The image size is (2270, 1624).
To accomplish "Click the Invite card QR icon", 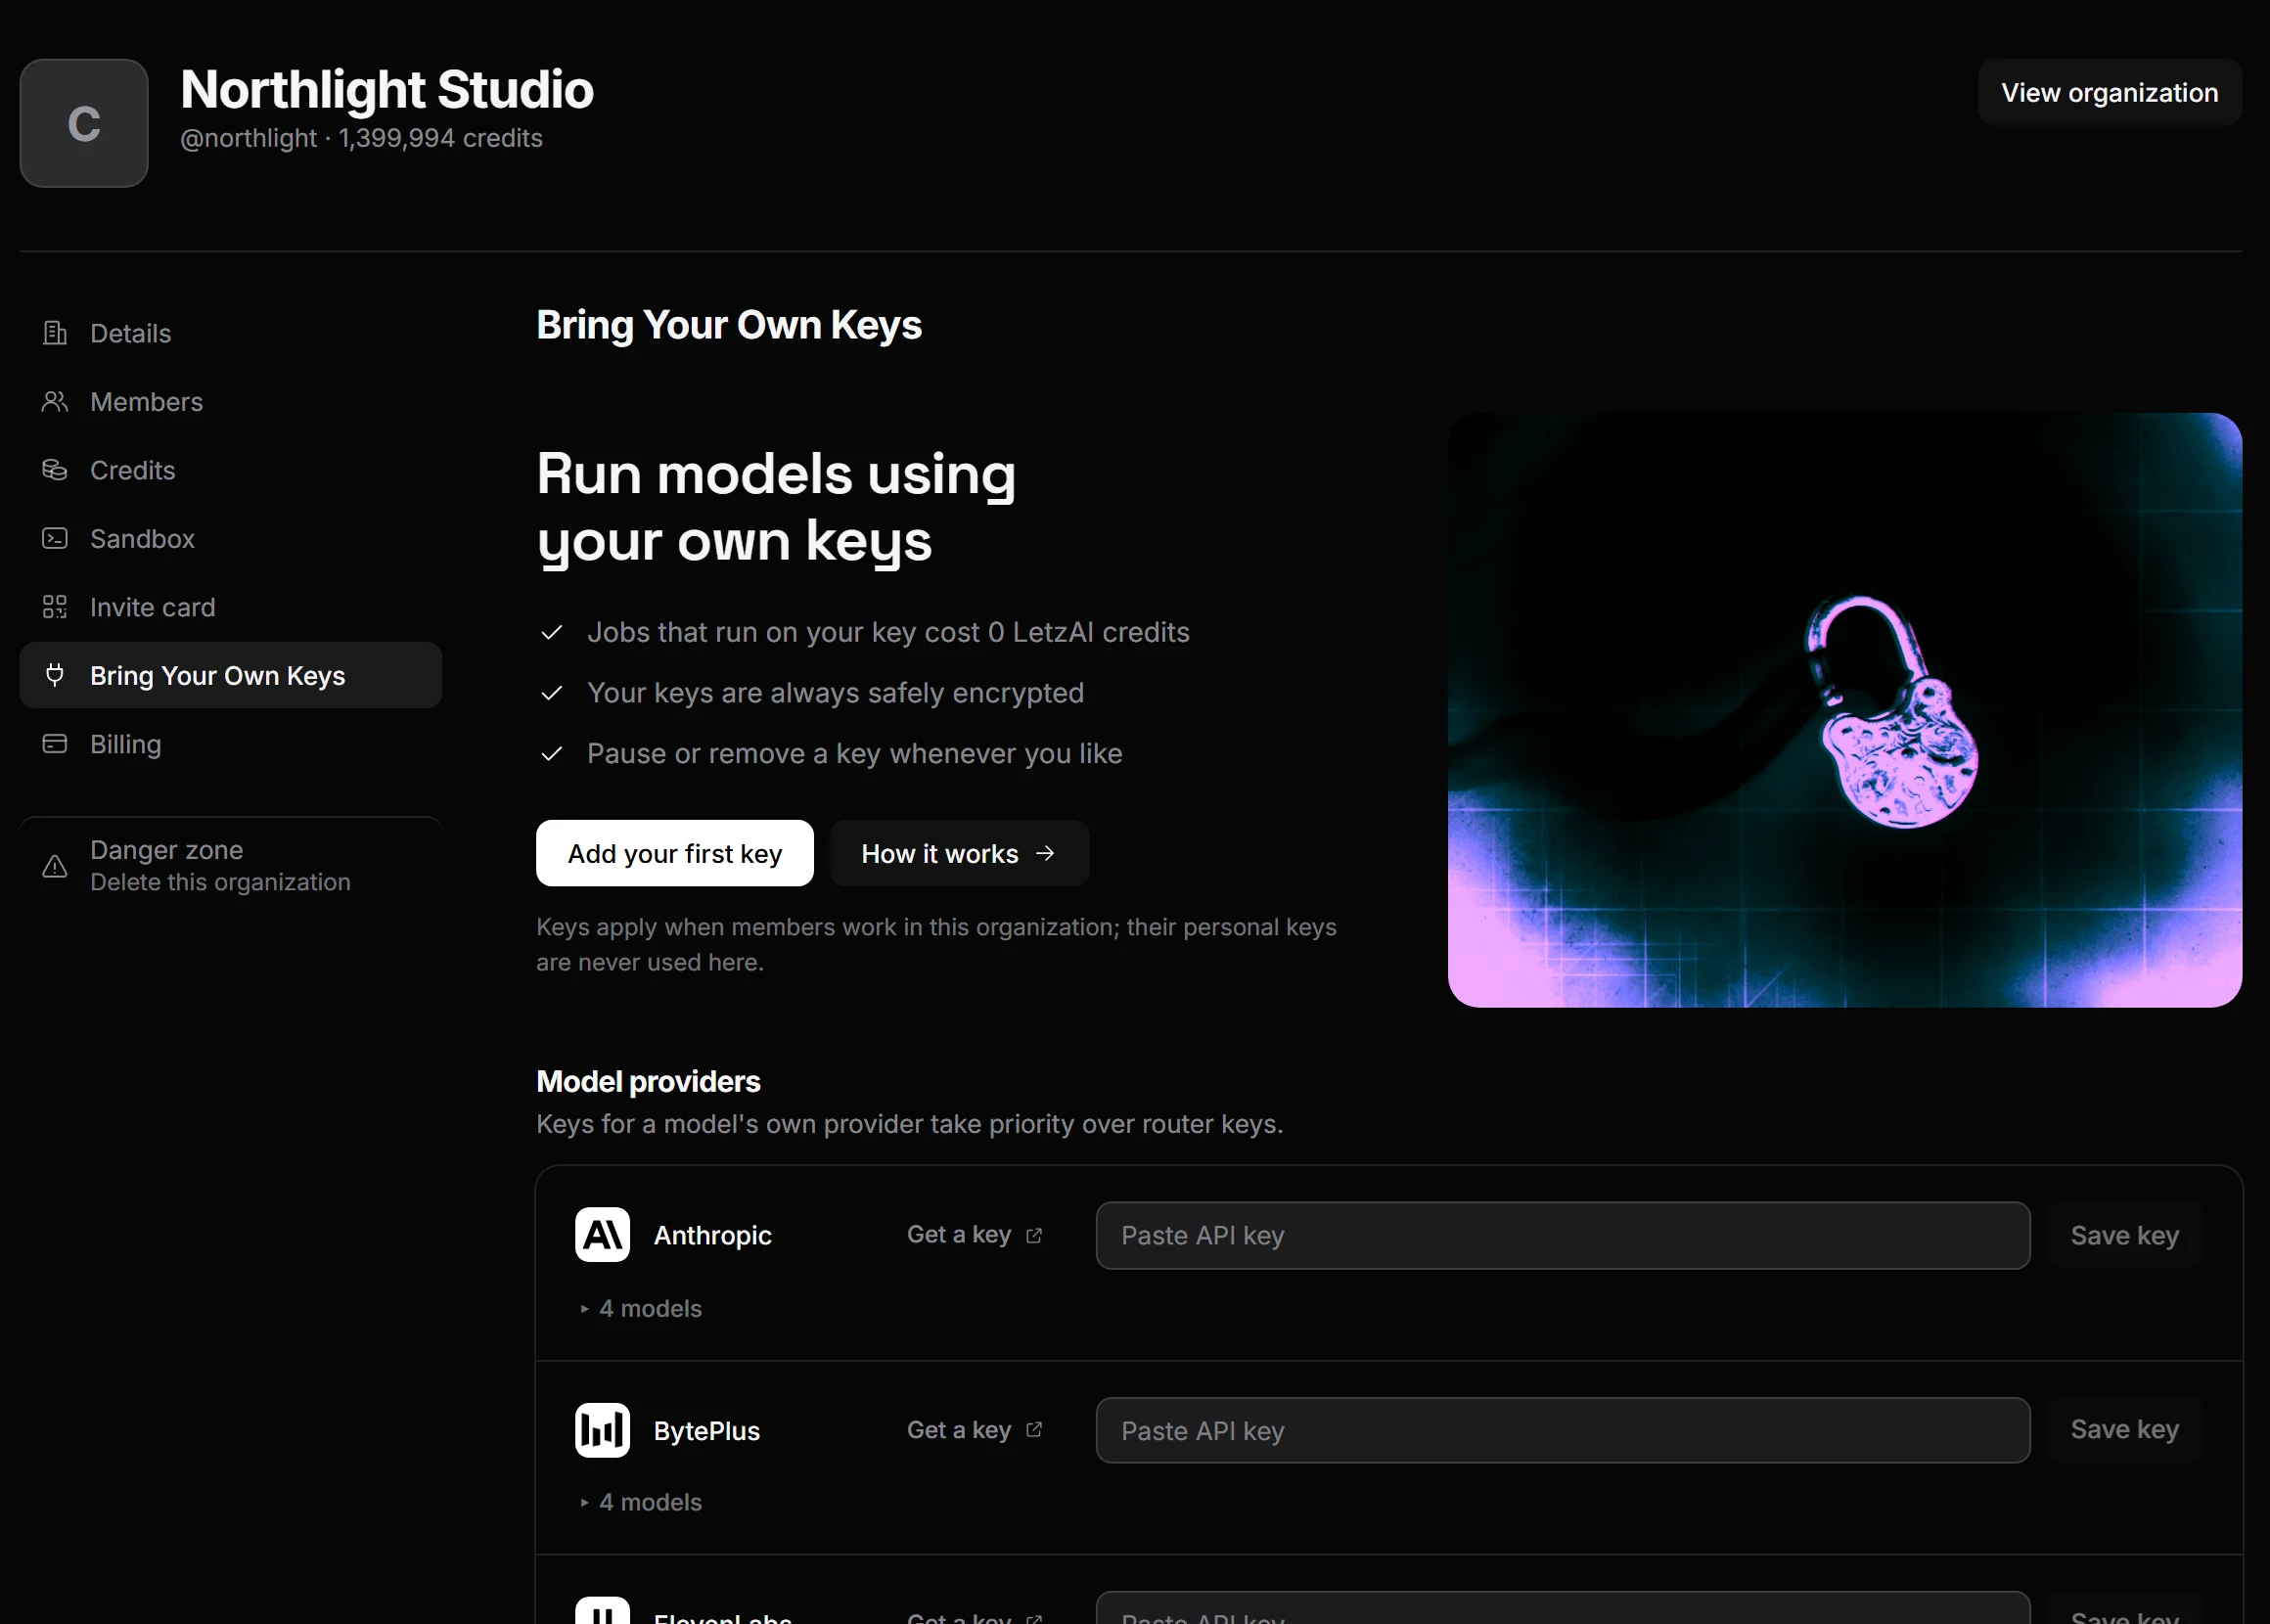I will tap(55, 607).
